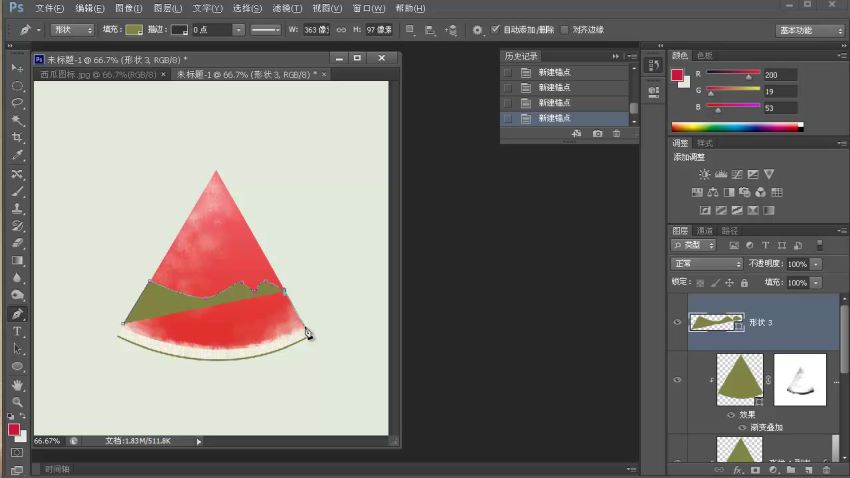This screenshot has height=478, width=850.
Task: Open the tool mode 形状 dropdown
Action: click(x=73, y=30)
